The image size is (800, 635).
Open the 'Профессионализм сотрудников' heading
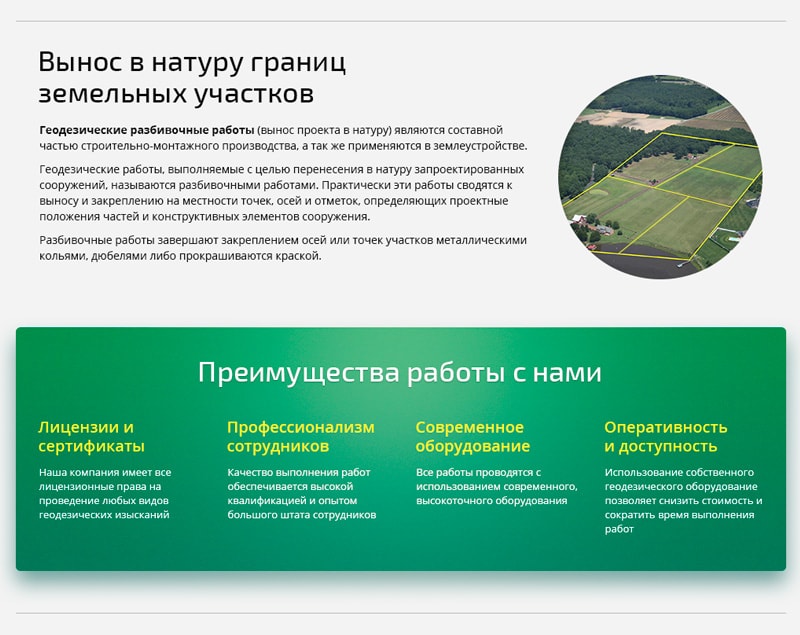point(300,437)
